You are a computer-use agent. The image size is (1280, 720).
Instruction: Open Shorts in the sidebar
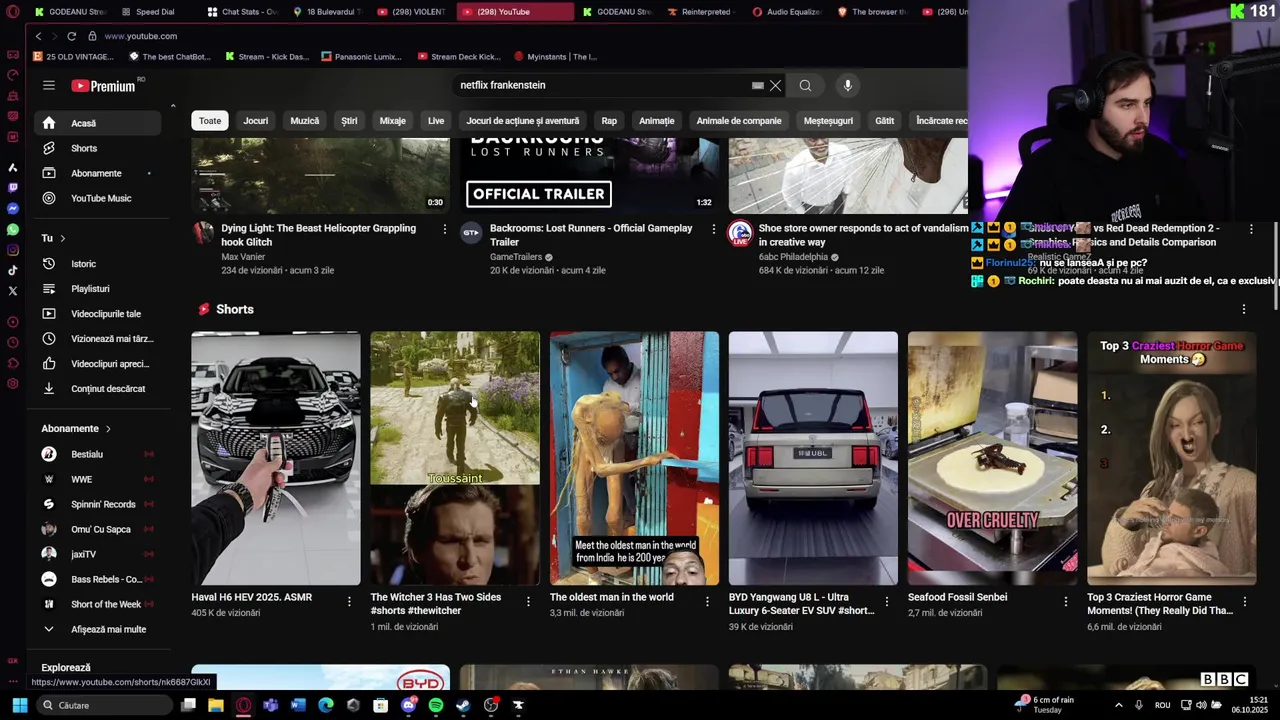coord(97,148)
